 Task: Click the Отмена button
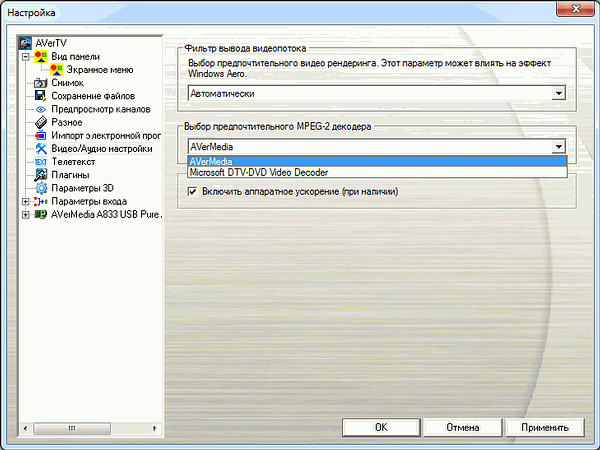tap(463, 427)
